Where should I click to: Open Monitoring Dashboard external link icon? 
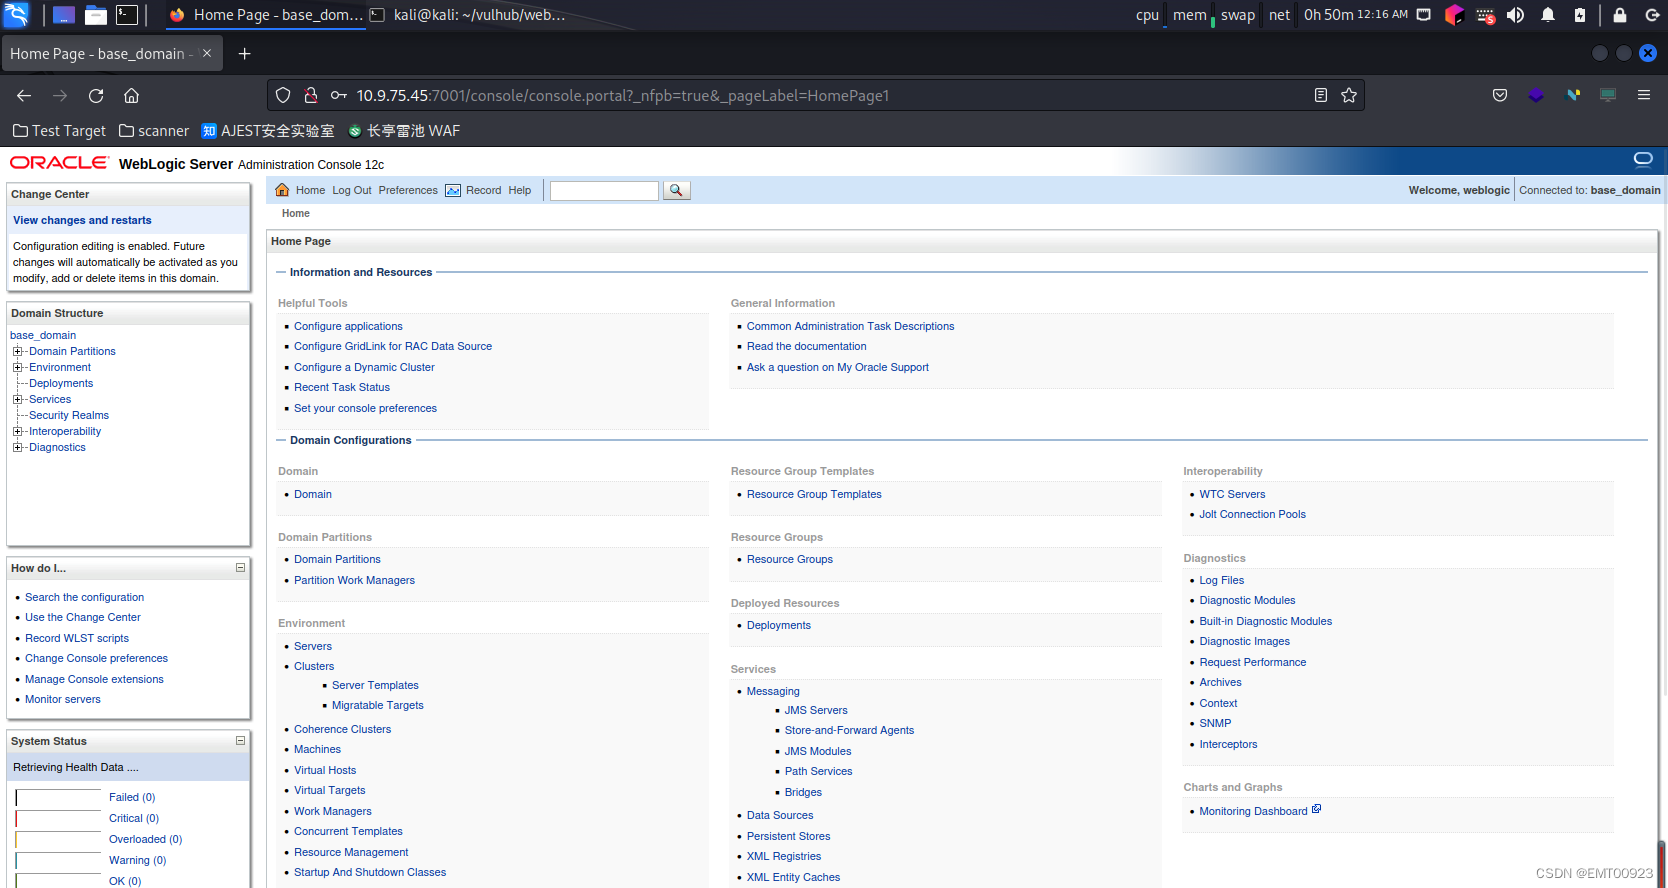click(1316, 809)
